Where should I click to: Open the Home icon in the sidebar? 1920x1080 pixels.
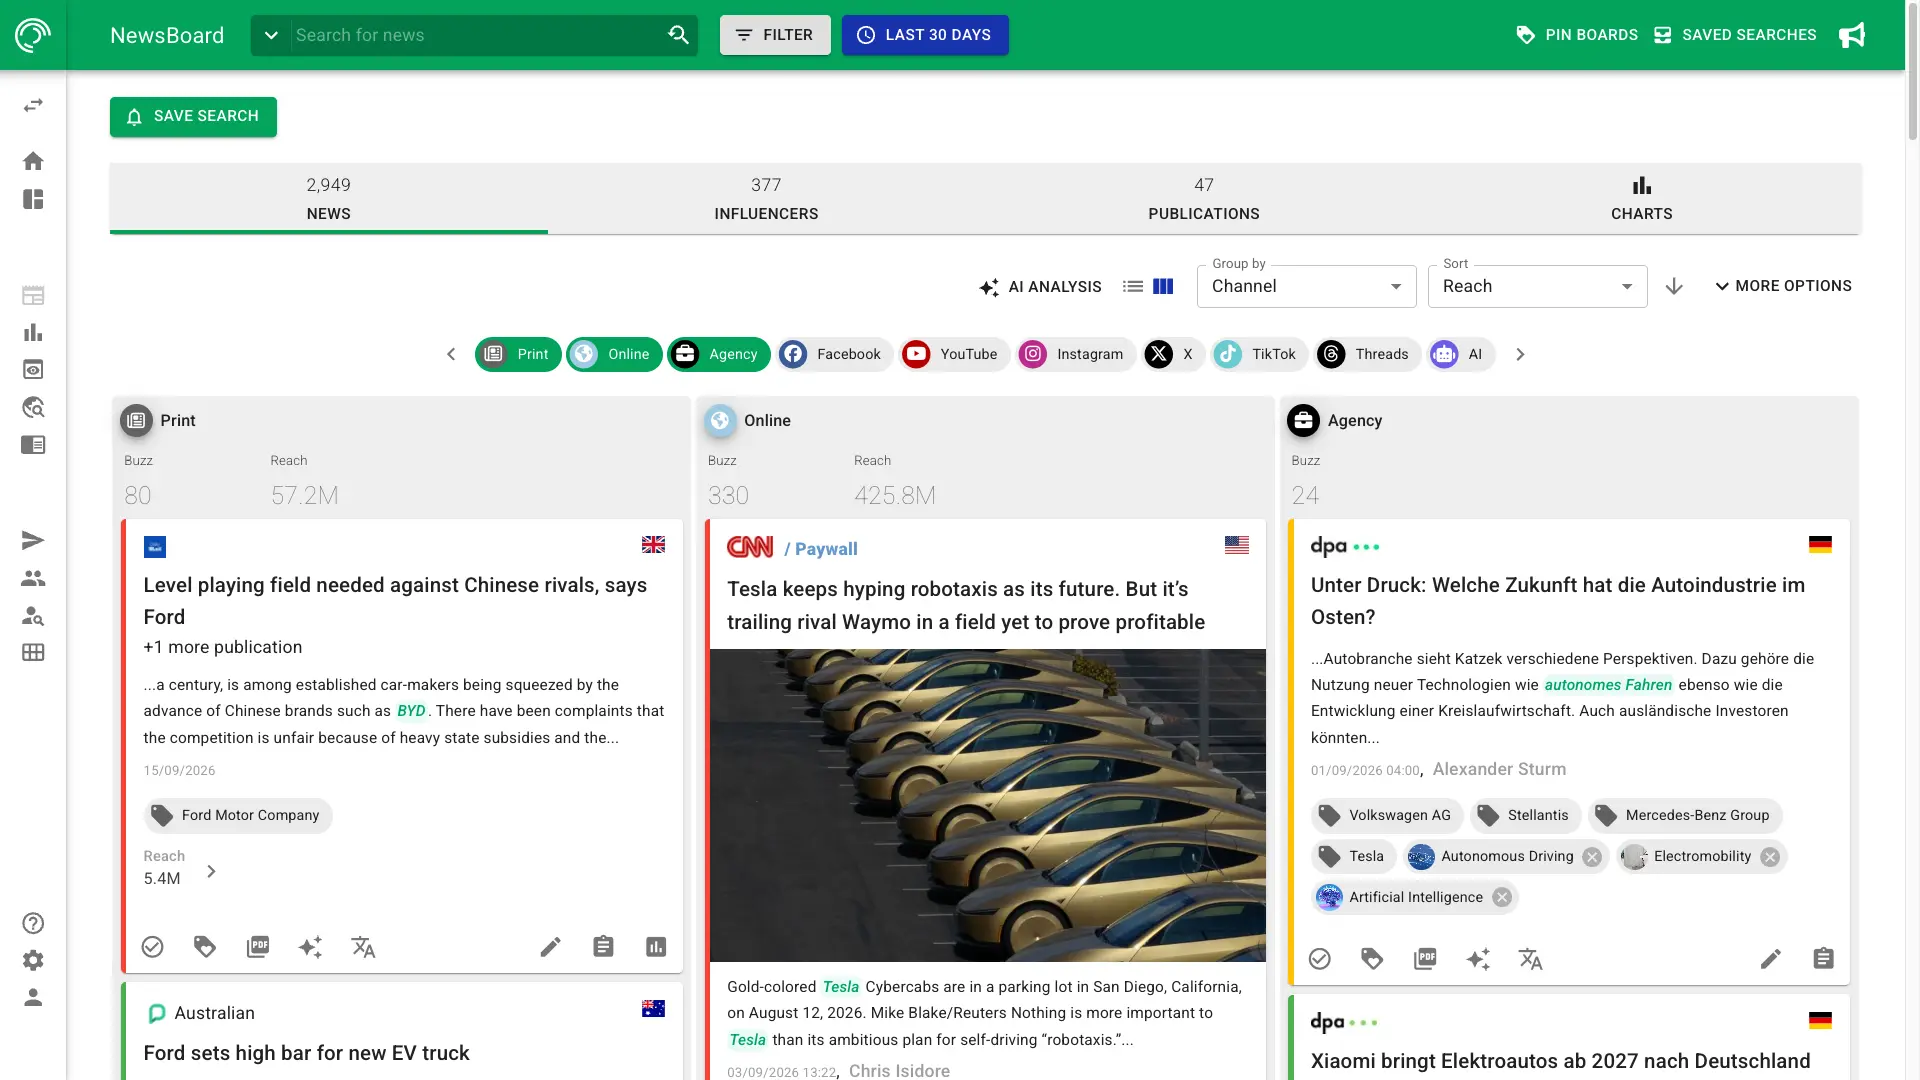point(33,161)
